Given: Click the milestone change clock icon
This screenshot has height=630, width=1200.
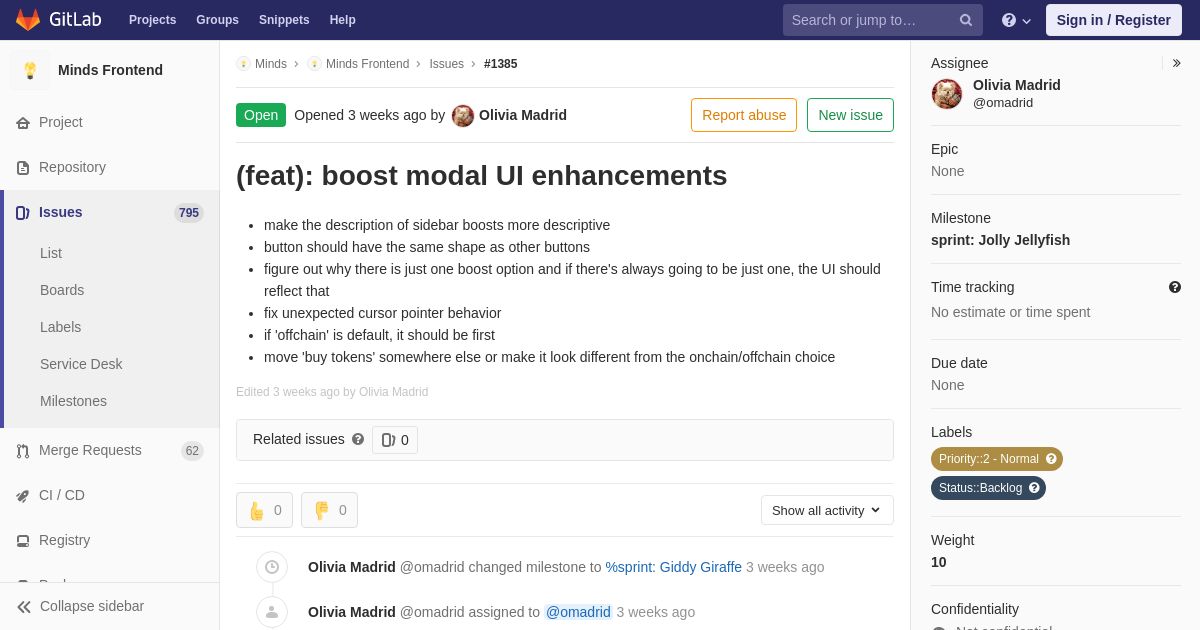Looking at the screenshot, I should pyautogui.click(x=272, y=567).
